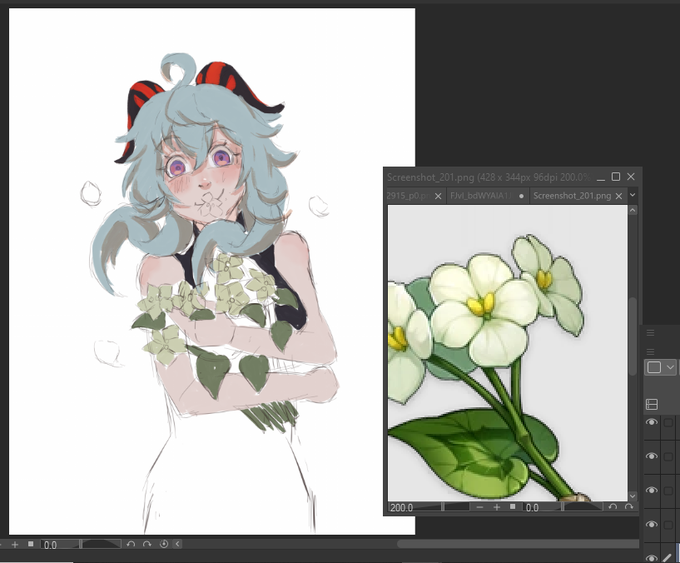Click the Screenshot_201 window's vertical scrollbar thumb
680x563 pixels.
[x=633, y=336]
